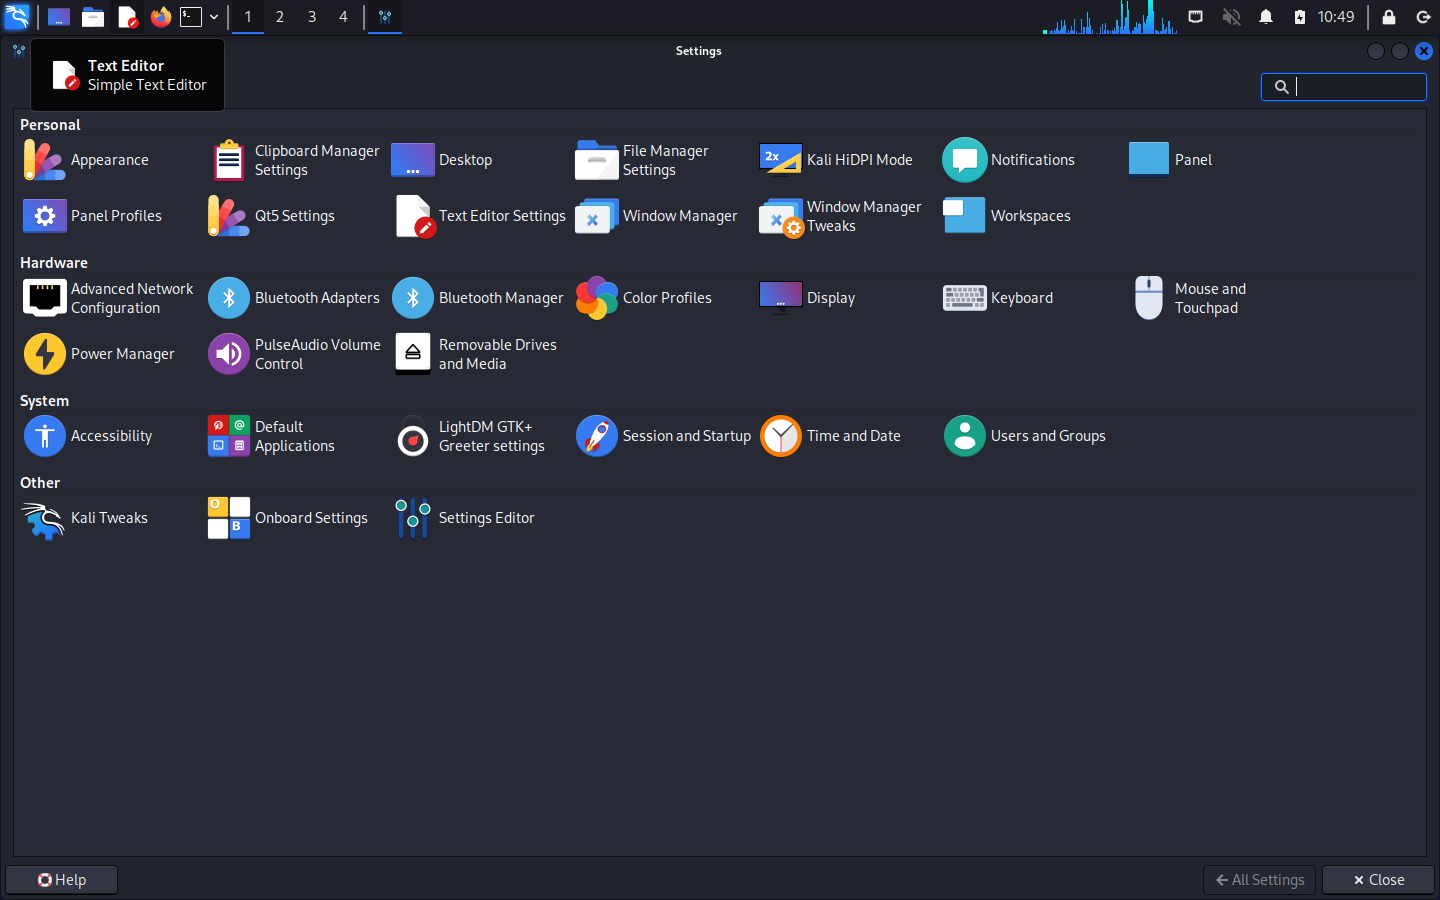
Task: Open Mouse and Touchpad settings
Action: (1188, 298)
